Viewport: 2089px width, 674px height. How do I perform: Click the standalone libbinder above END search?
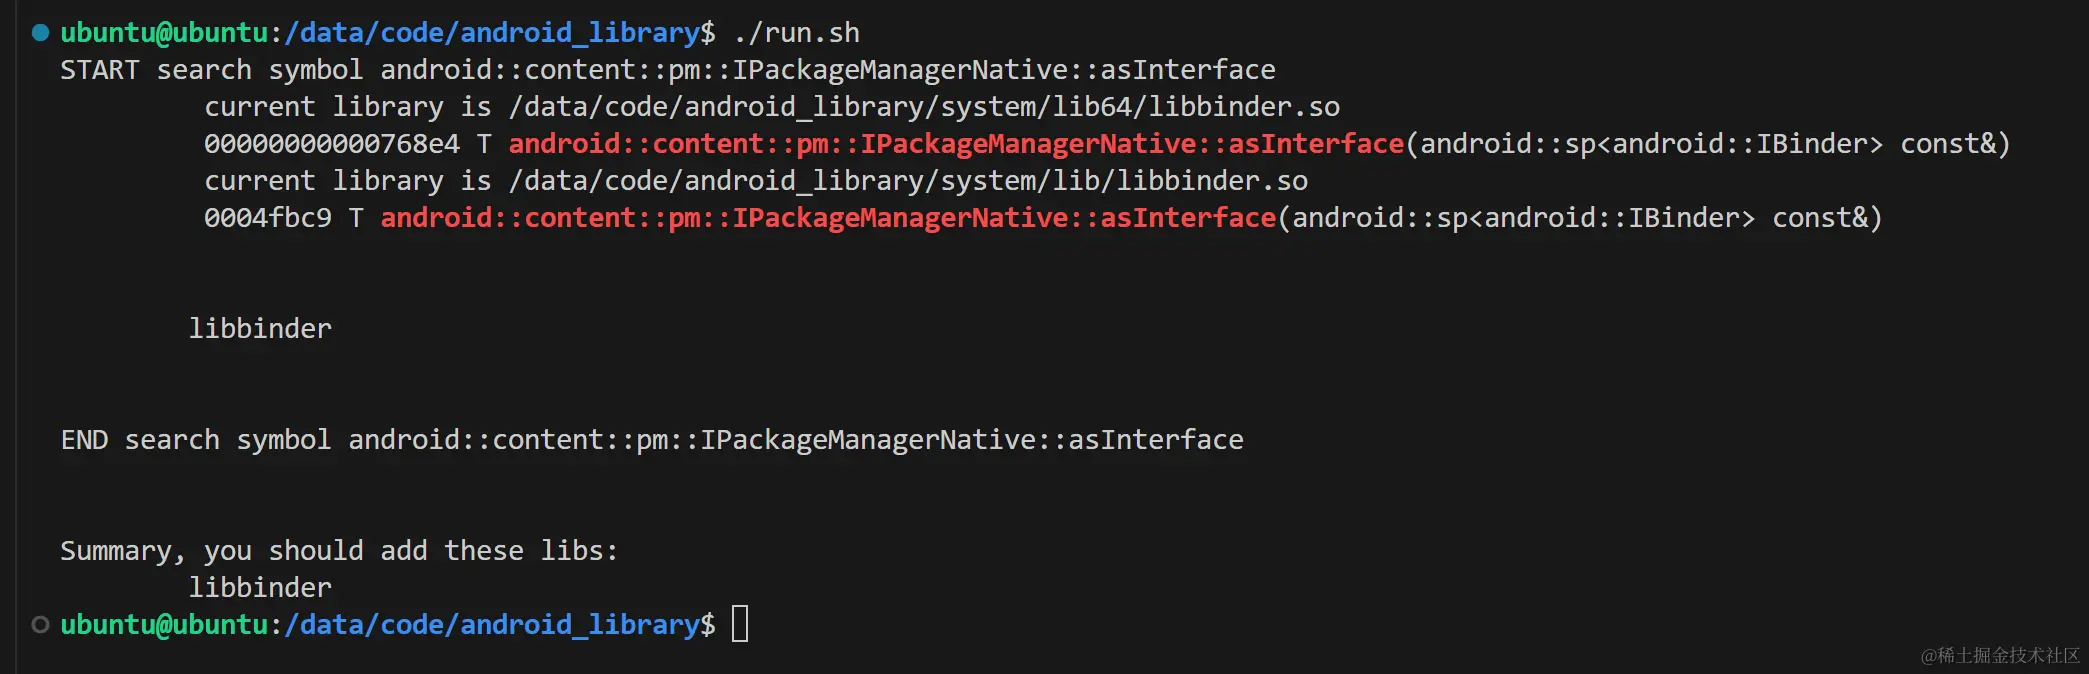[260, 329]
